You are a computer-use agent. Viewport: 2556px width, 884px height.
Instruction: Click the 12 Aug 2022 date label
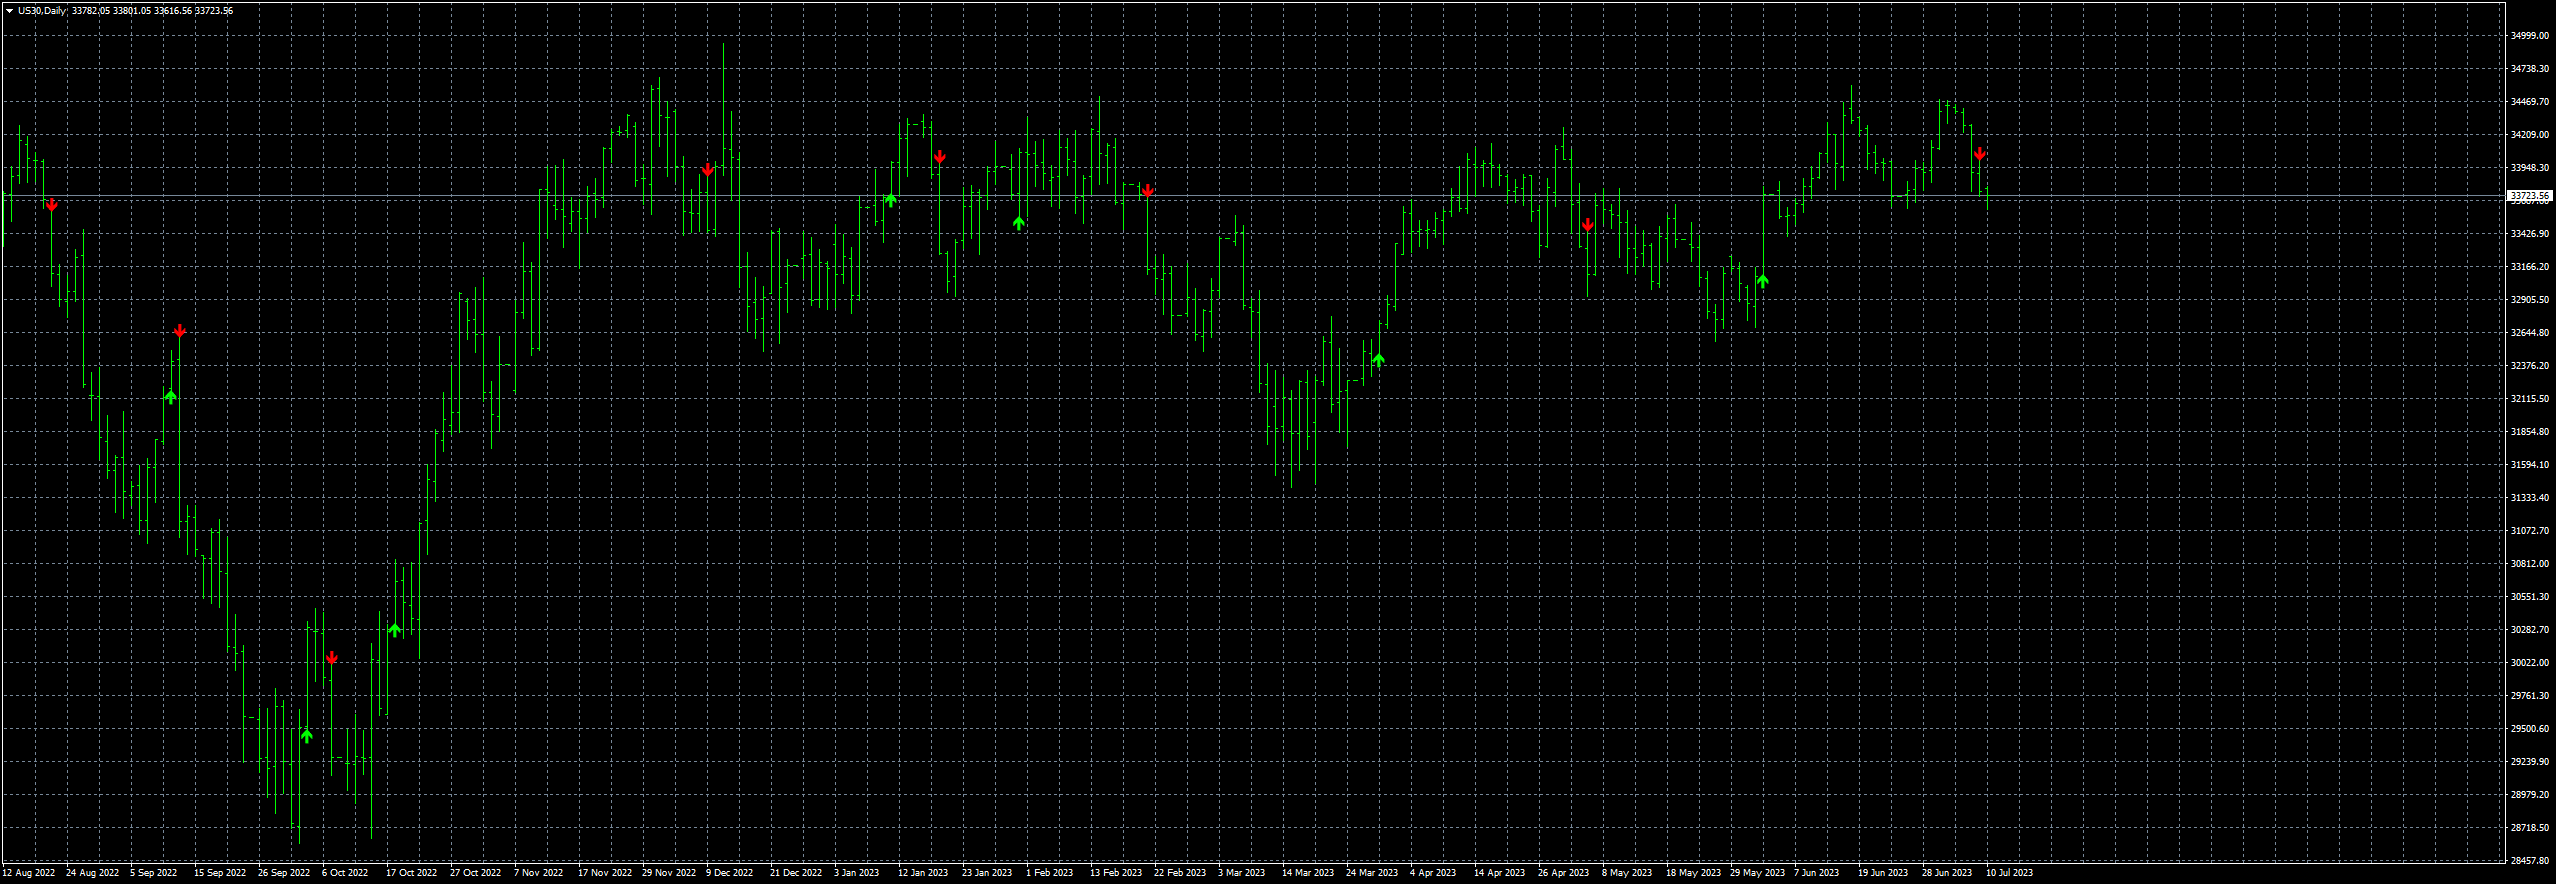click(x=29, y=873)
